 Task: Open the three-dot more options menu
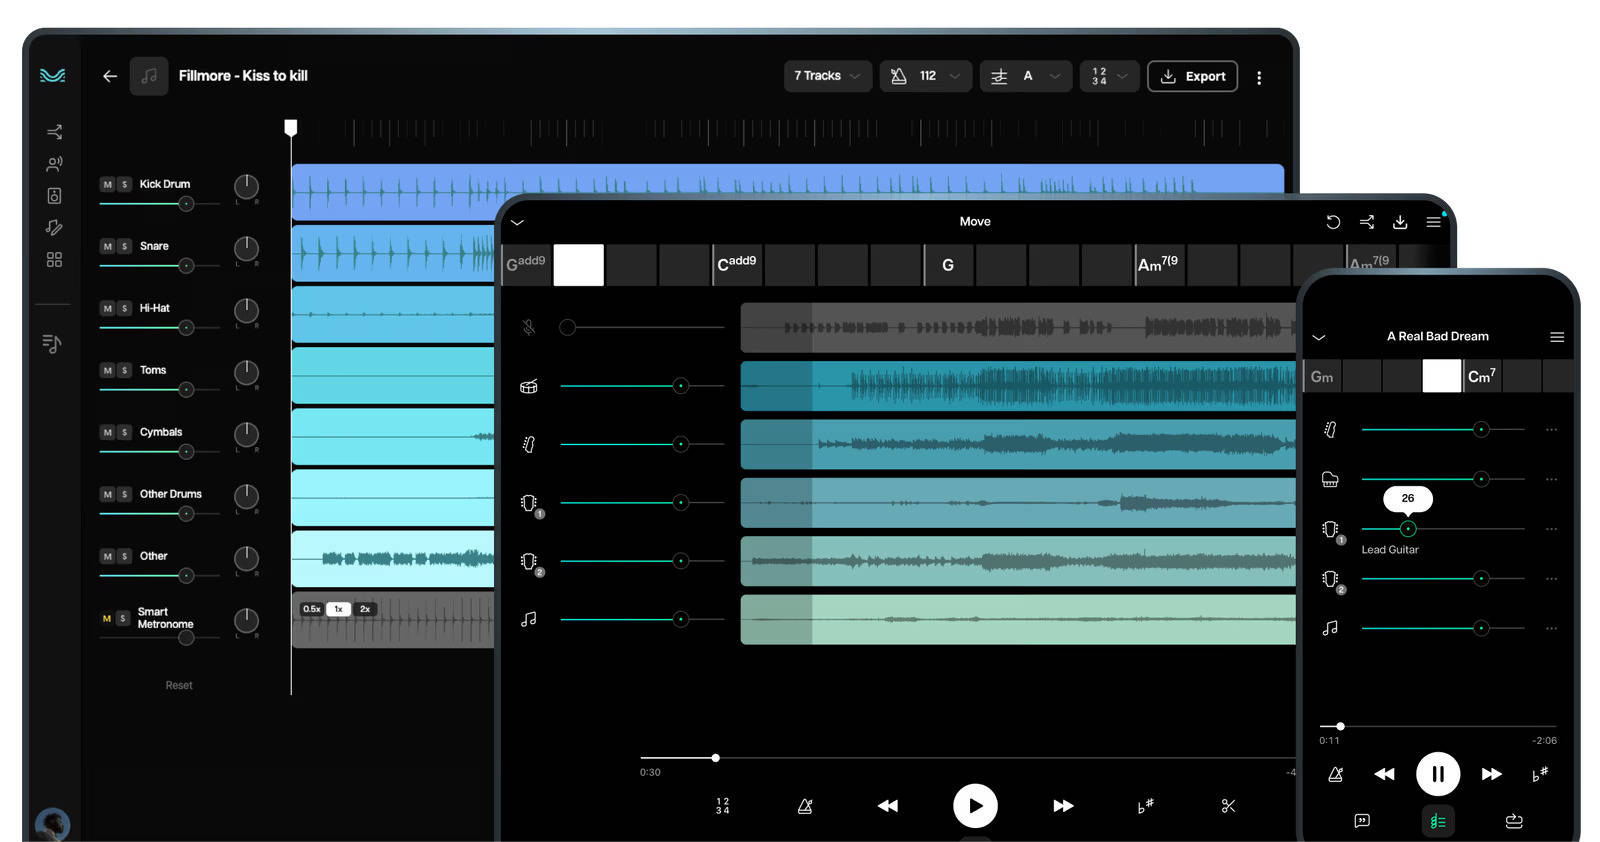pyautogui.click(x=1259, y=77)
